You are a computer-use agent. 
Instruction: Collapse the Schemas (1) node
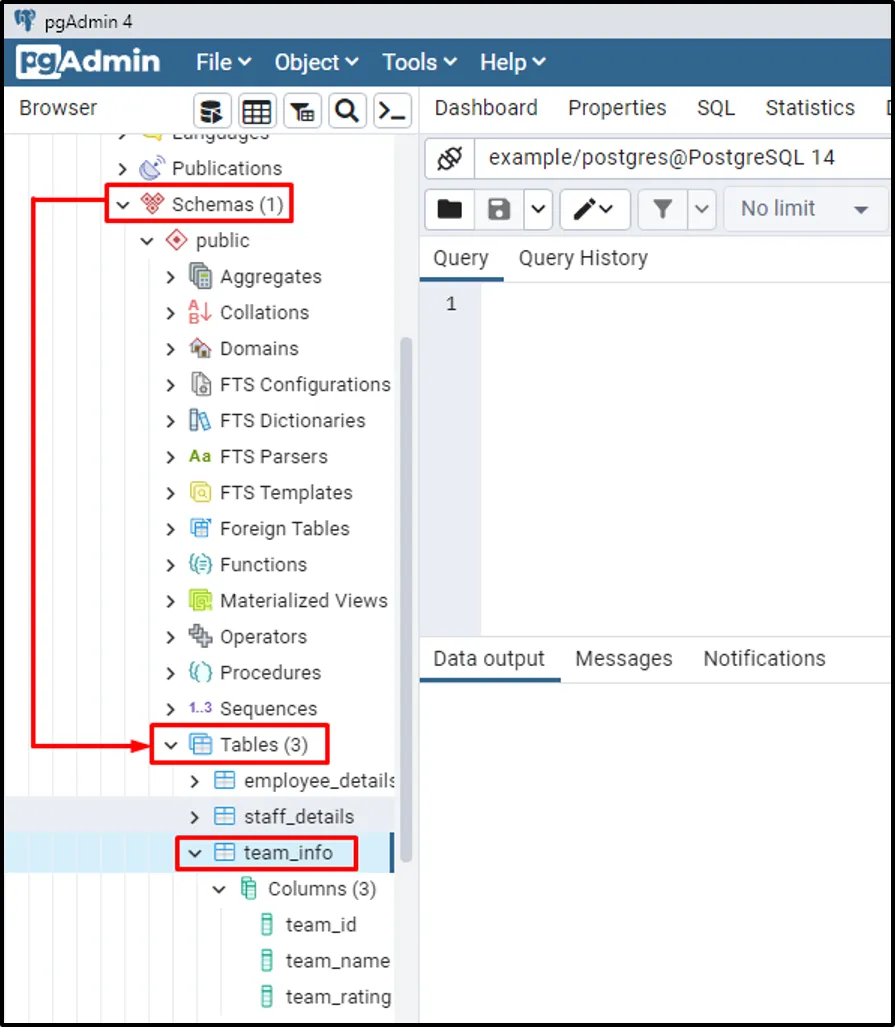coord(123,205)
